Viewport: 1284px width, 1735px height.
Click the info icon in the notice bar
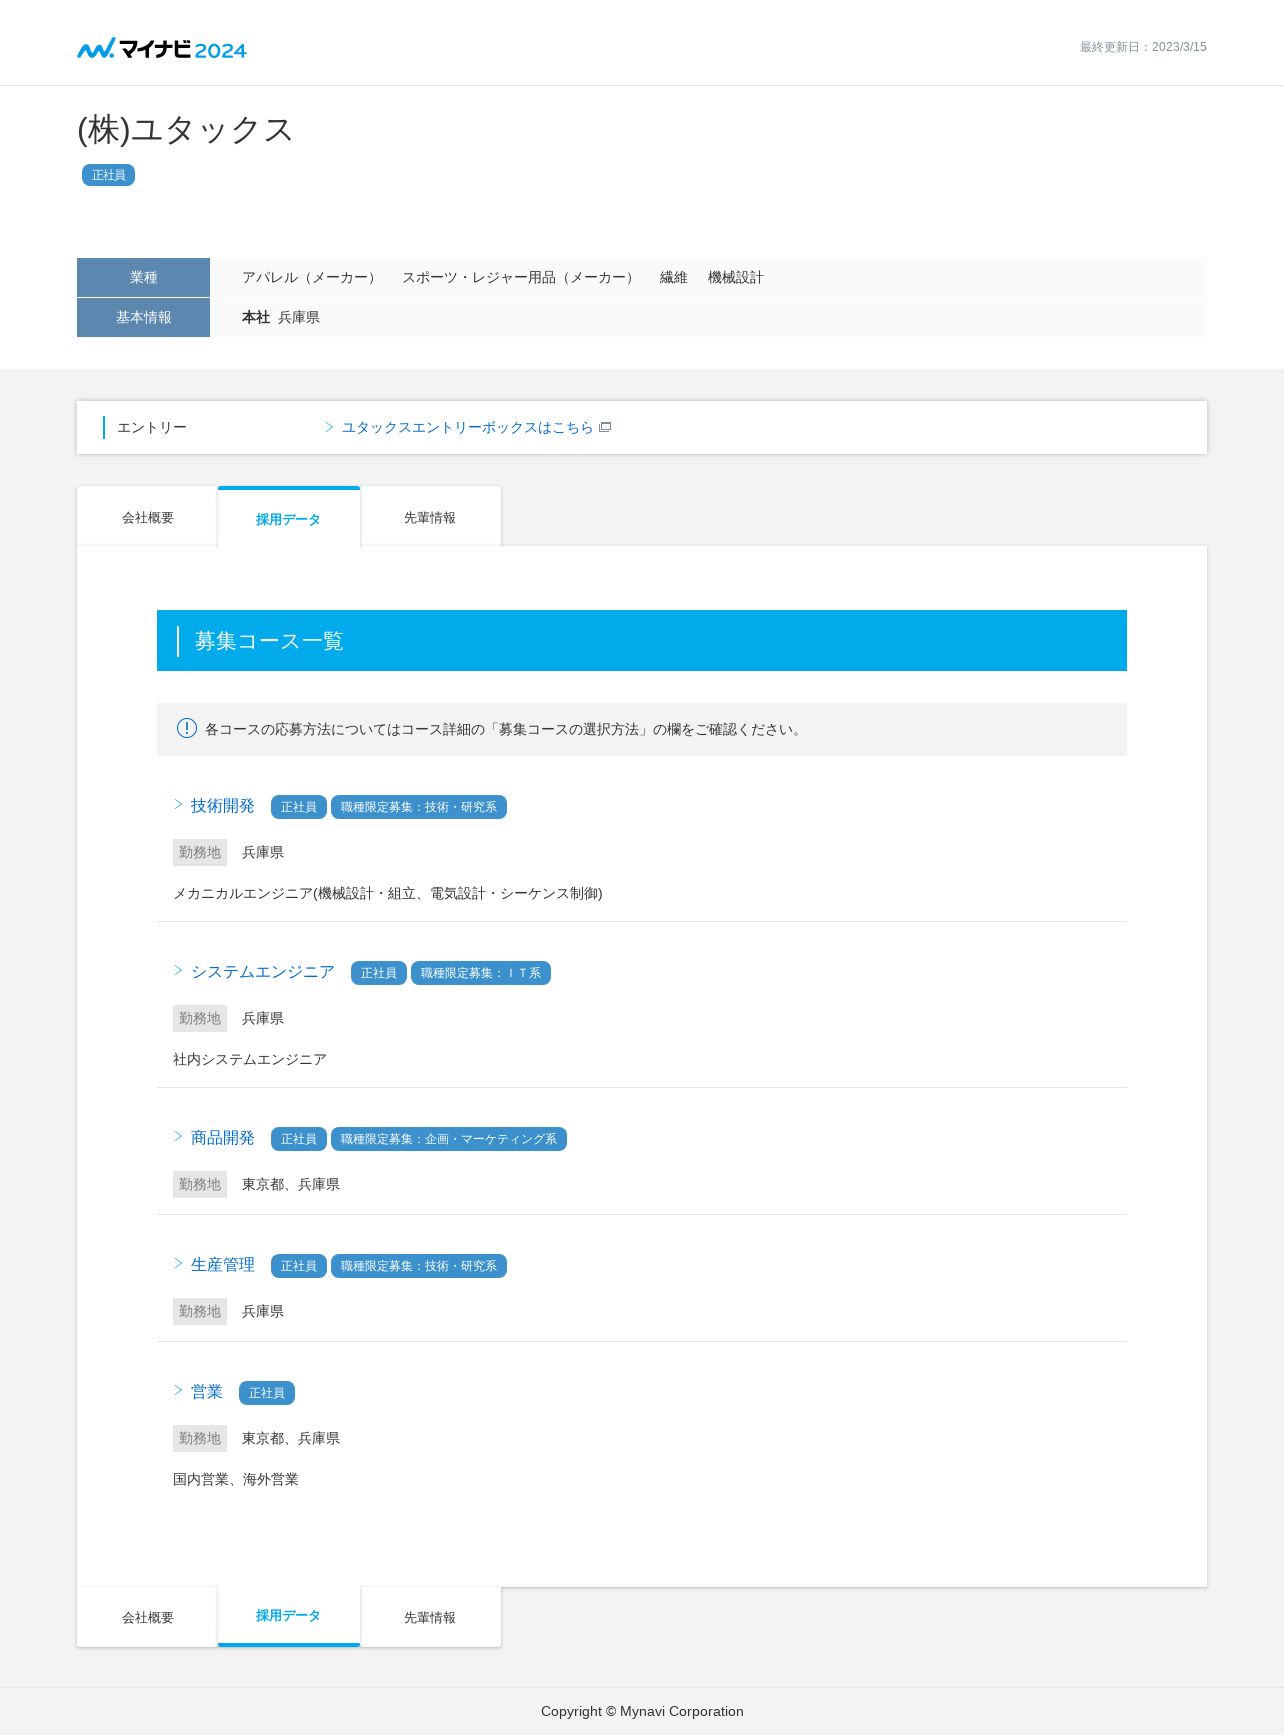click(x=186, y=728)
